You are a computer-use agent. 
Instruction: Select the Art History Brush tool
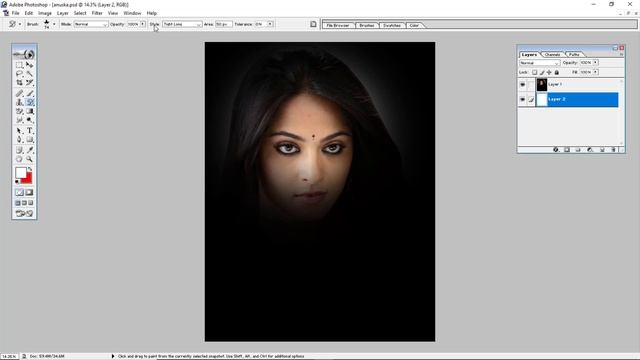(x=29, y=102)
